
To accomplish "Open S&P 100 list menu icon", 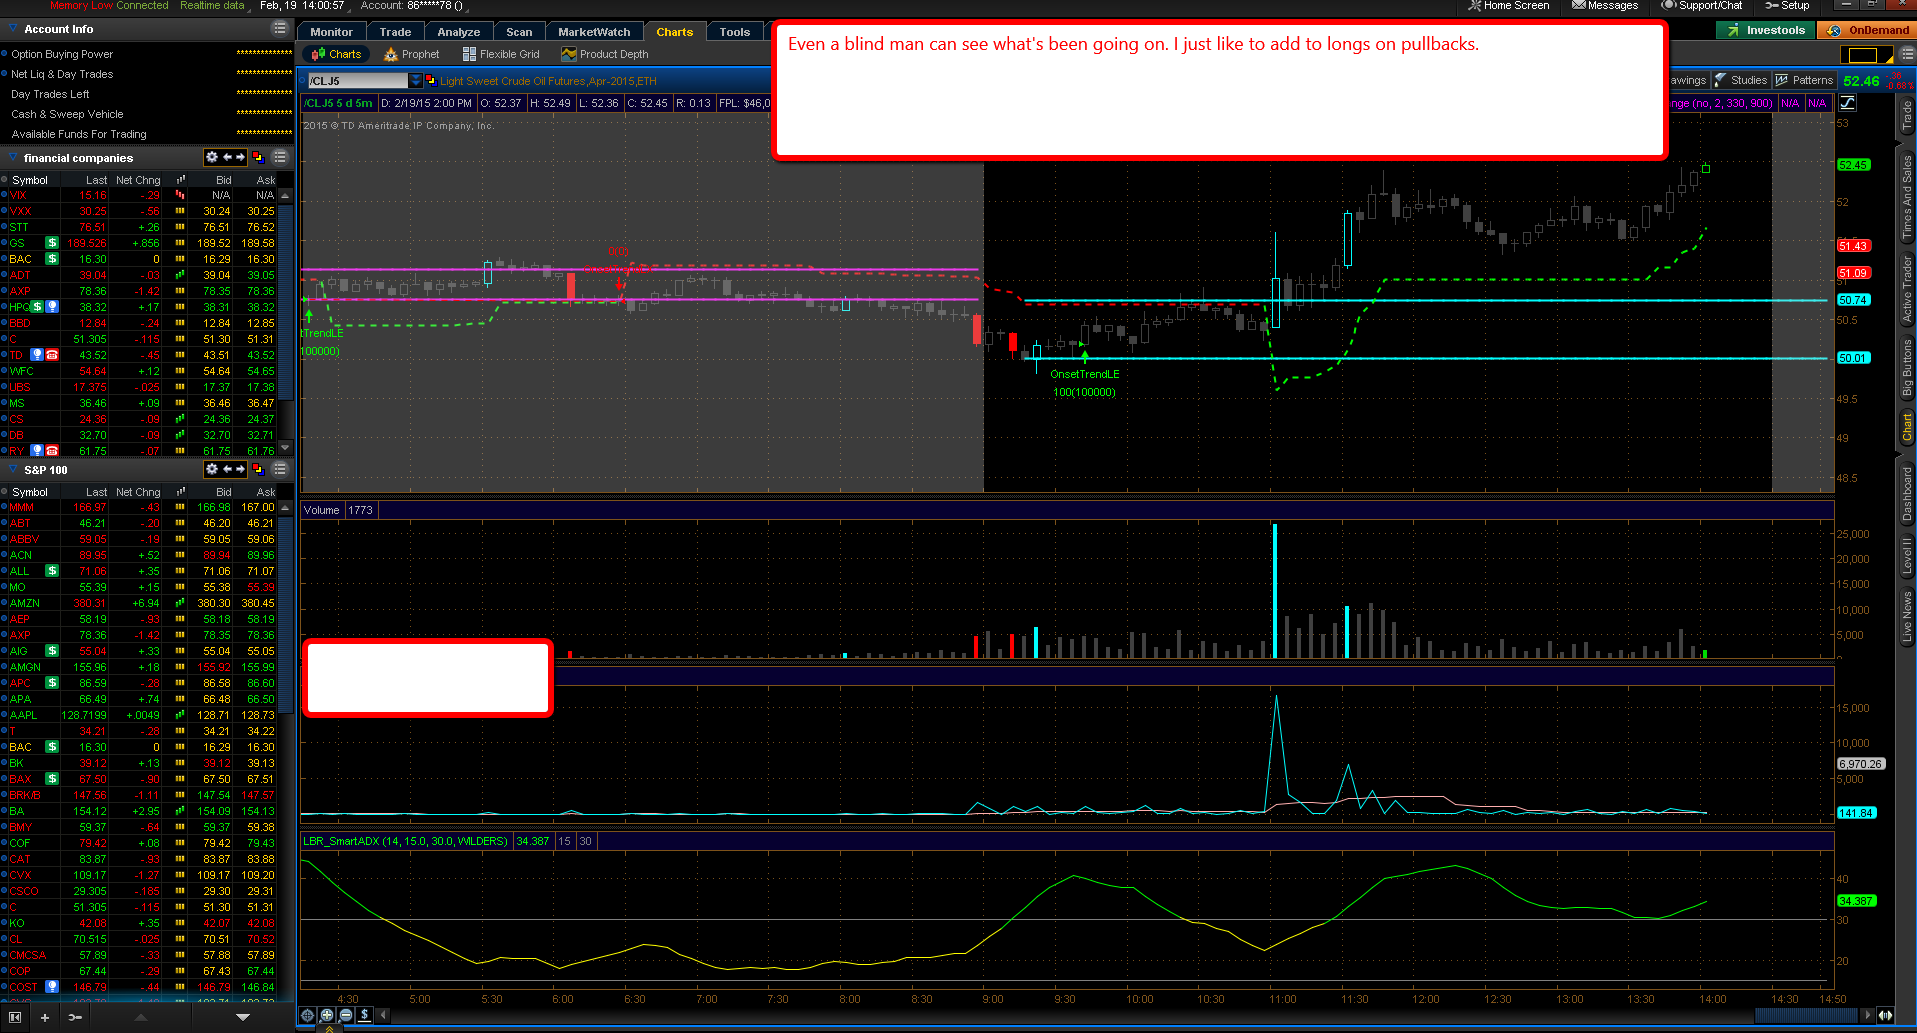I will [280, 469].
